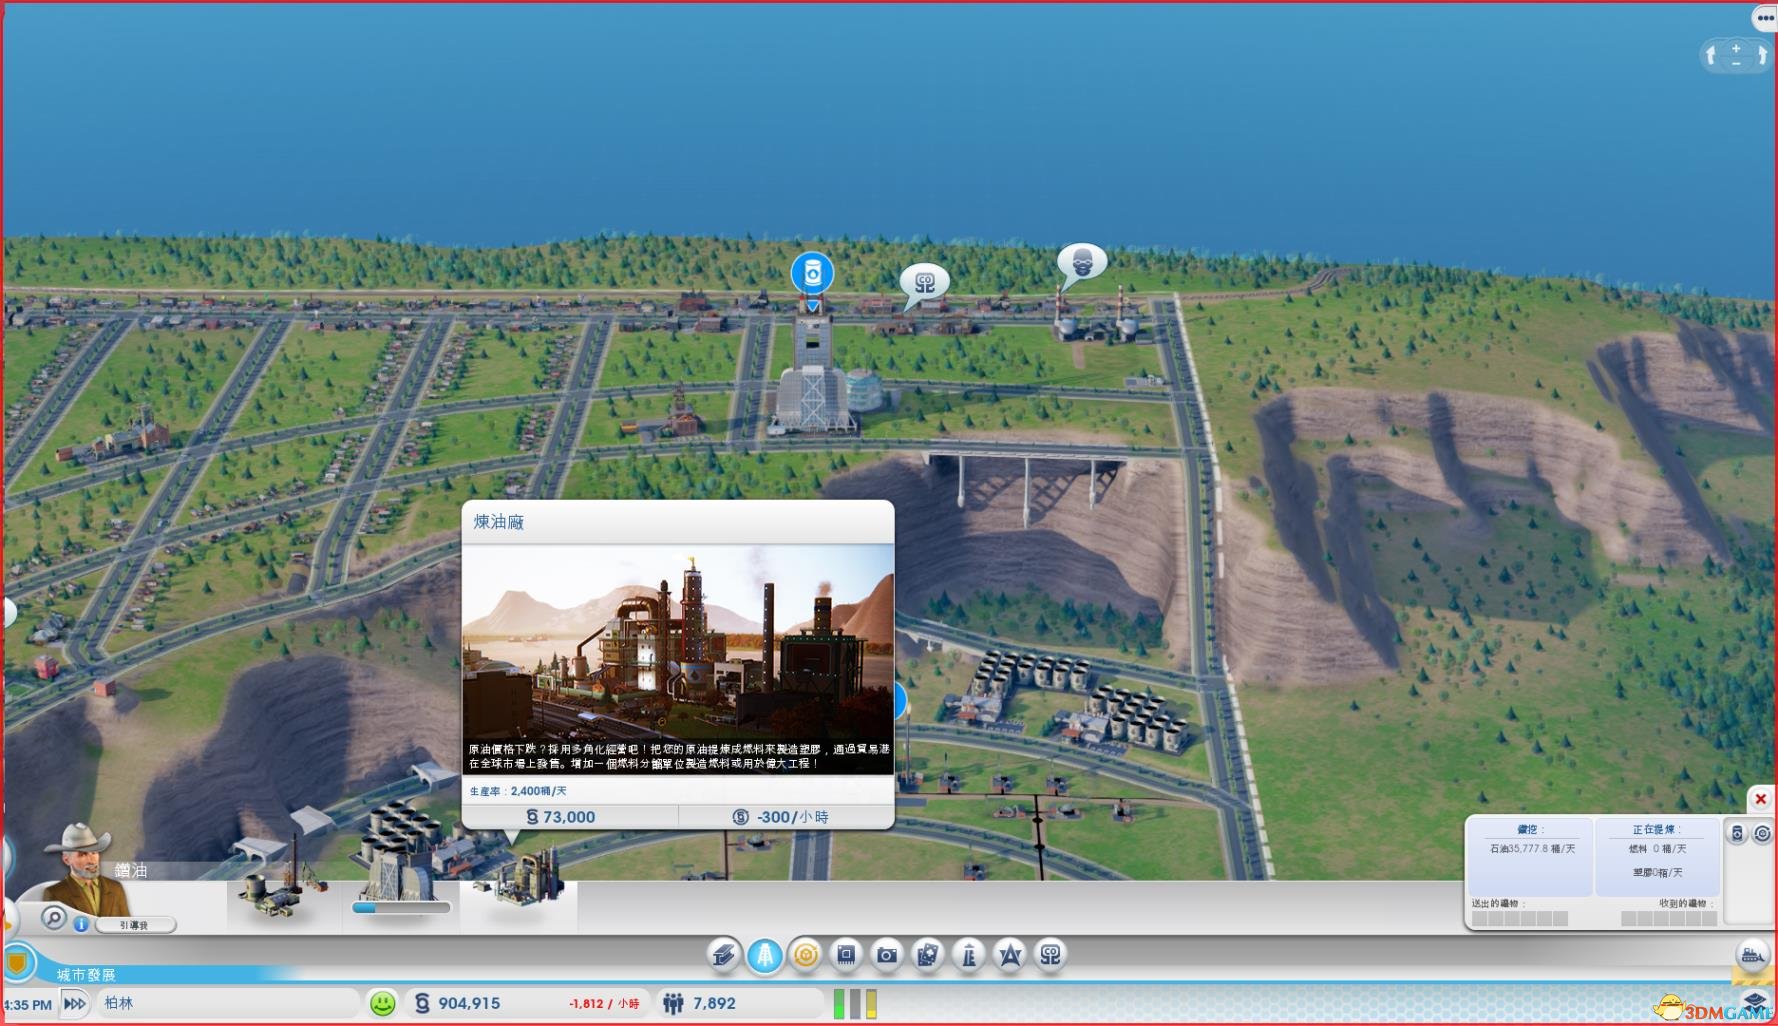Open the Trade specialization icon

pos(805,955)
